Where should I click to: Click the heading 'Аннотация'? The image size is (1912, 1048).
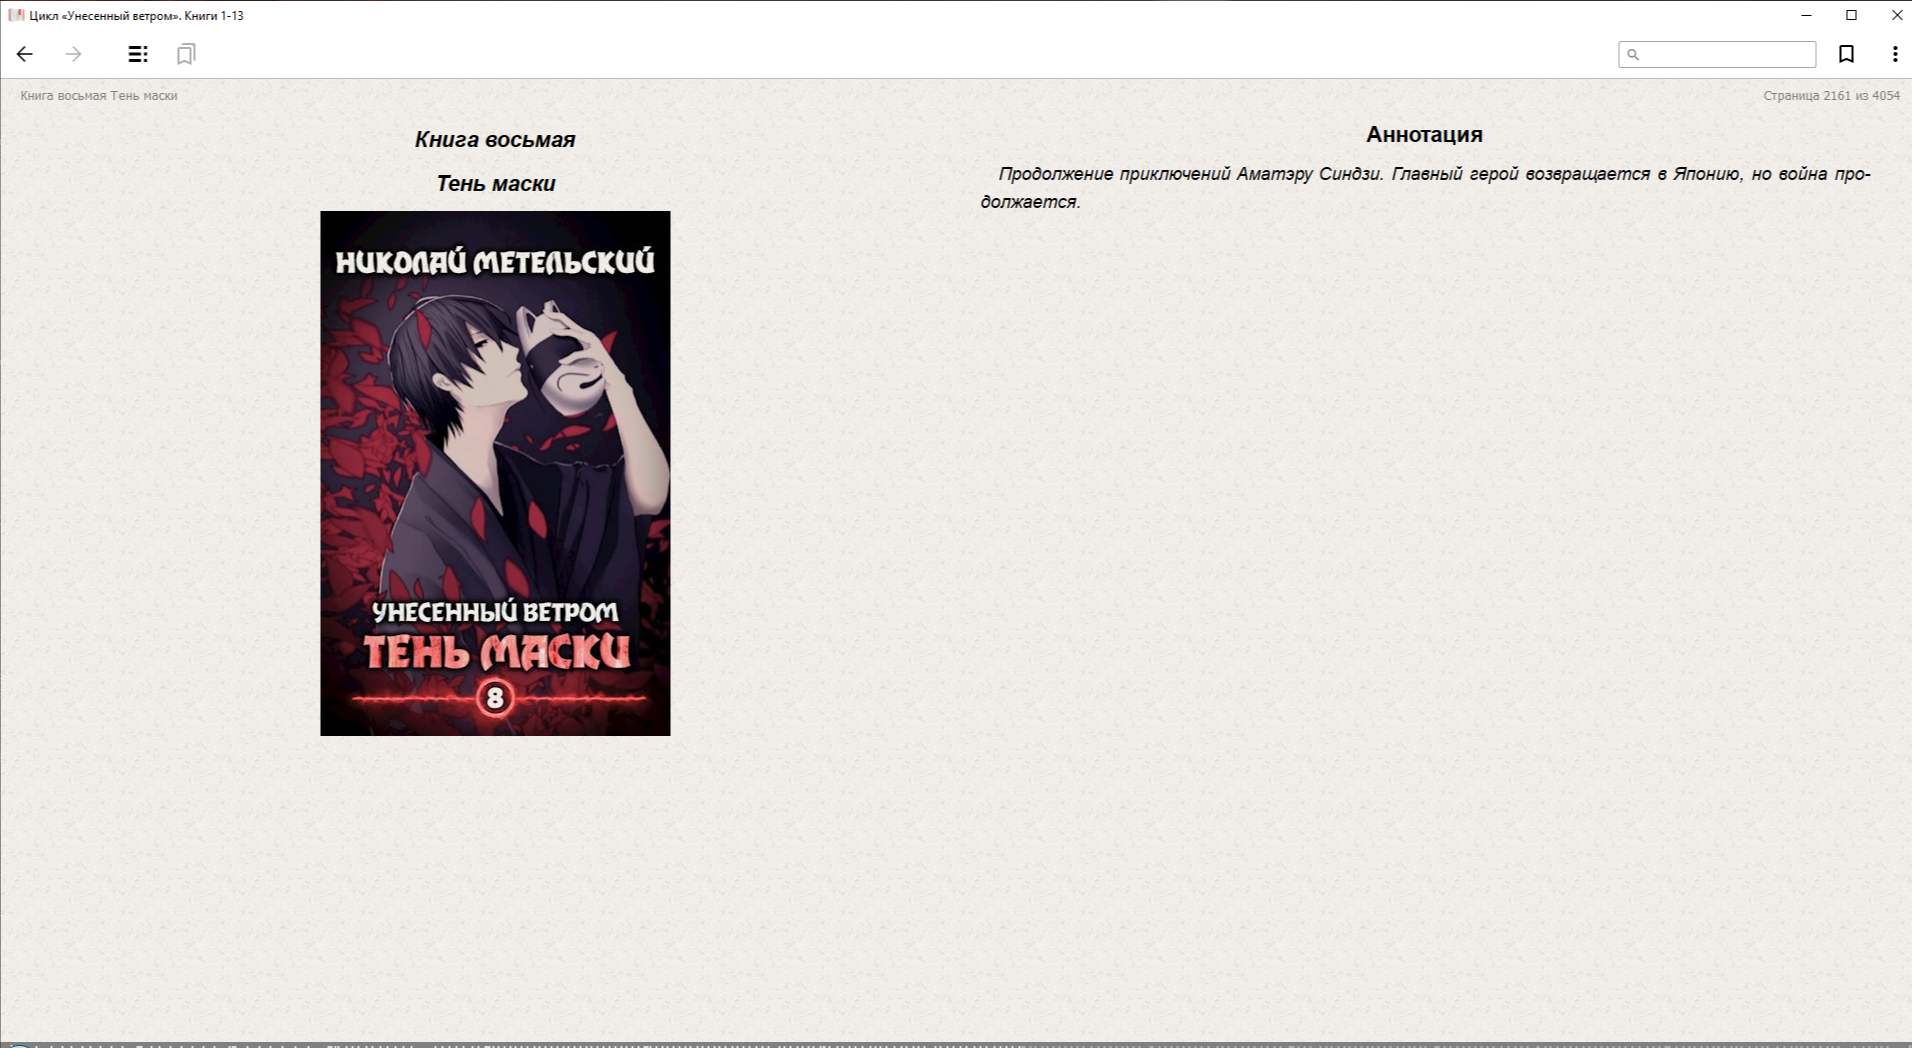click(1424, 135)
